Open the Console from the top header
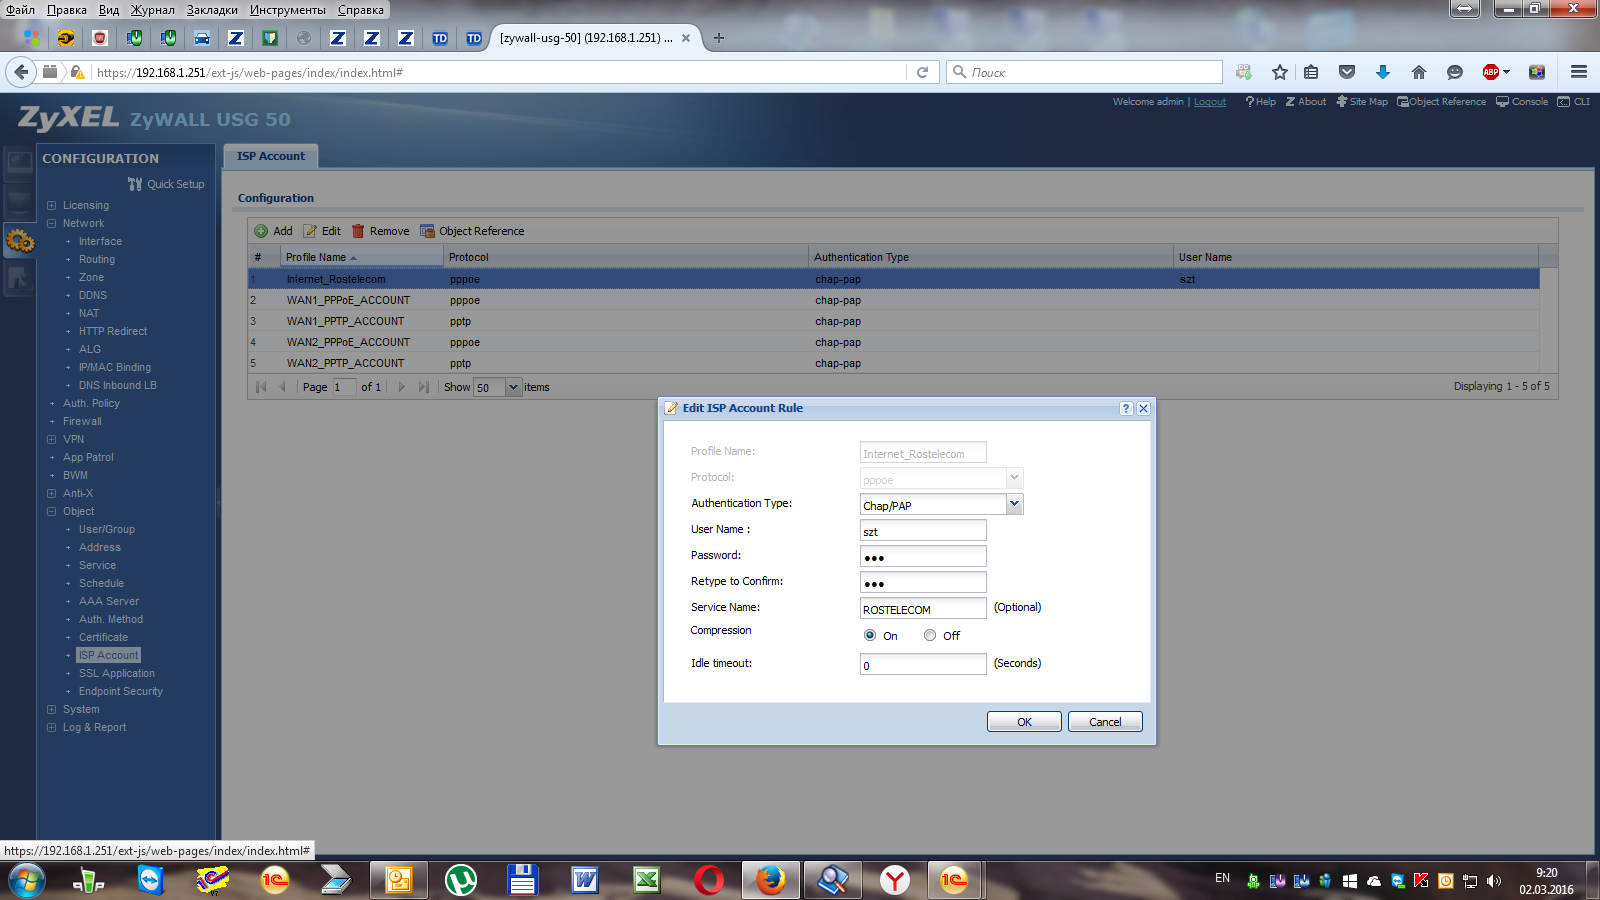This screenshot has width=1600, height=900. point(1522,102)
